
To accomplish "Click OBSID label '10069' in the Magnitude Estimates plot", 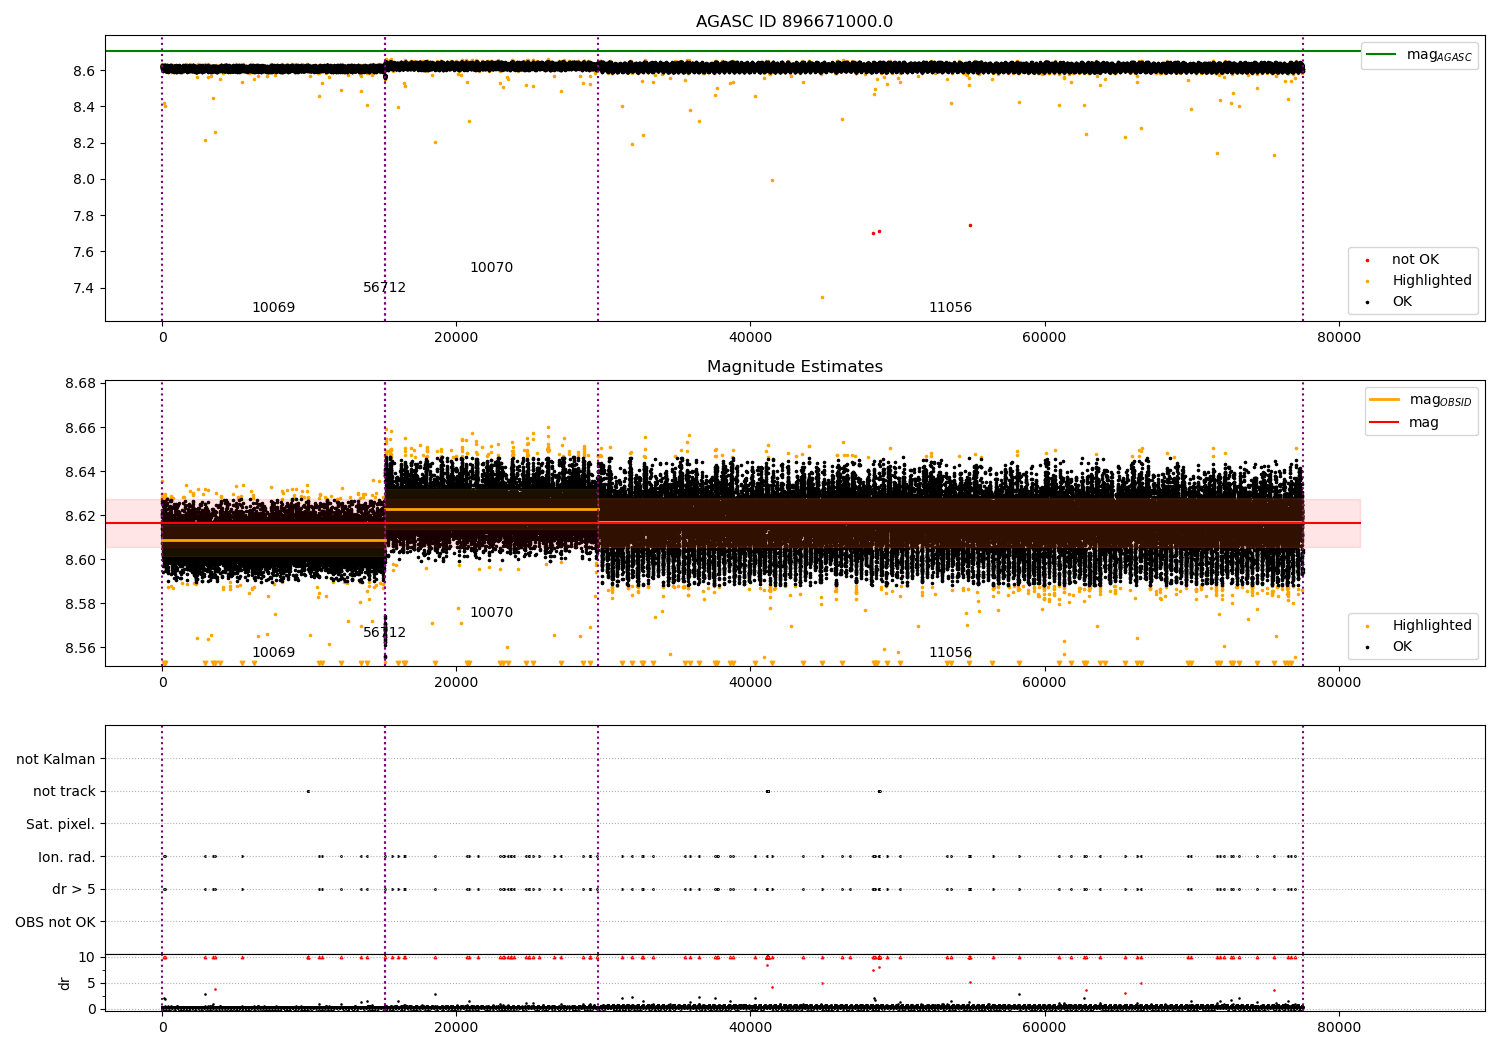I will pos(273,653).
